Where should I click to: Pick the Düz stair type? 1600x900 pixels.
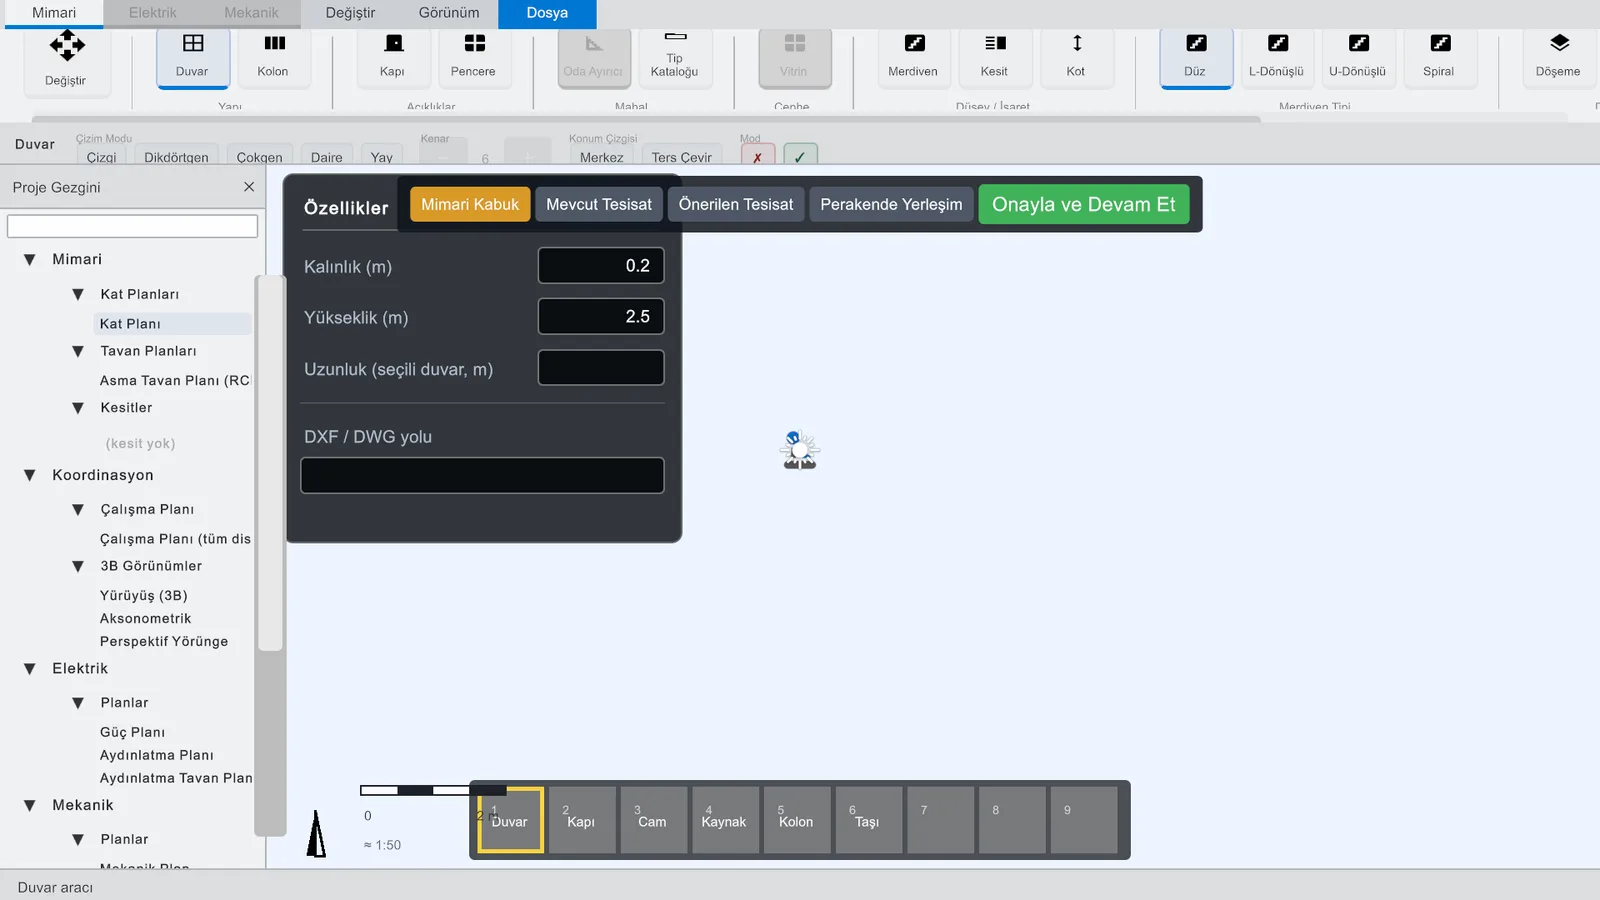[1196, 57]
